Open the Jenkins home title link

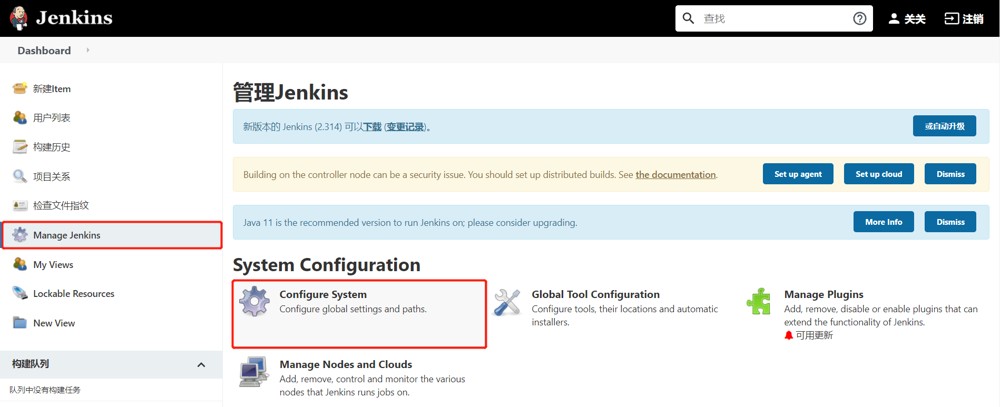pos(74,18)
